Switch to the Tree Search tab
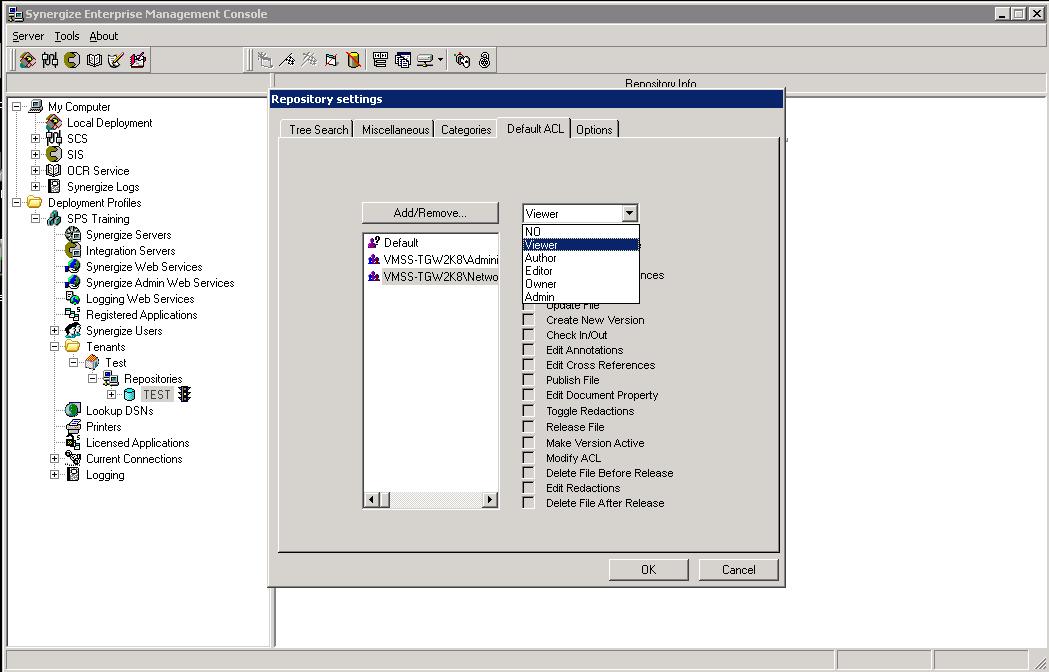Image resolution: width=1049 pixels, height=672 pixels. (x=318, y=129)
